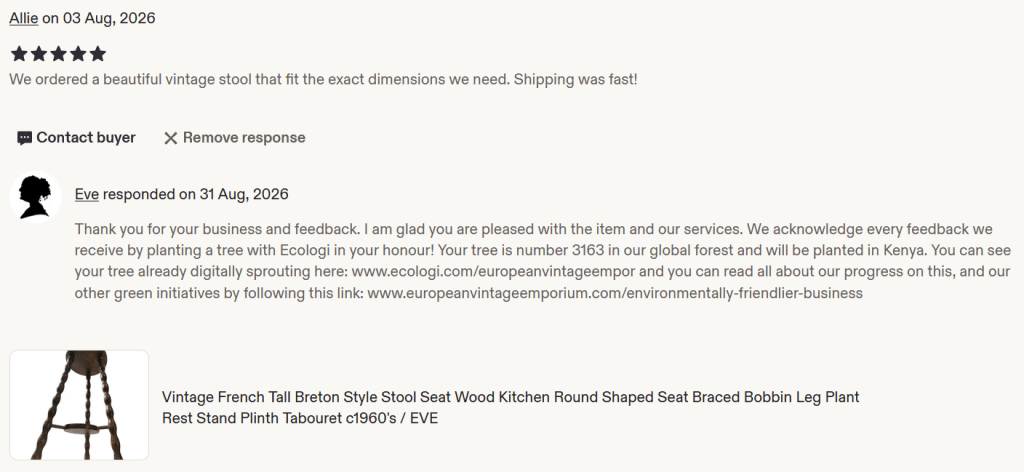
Task: Click the environmentally-friendlier-business URL
Action: pyautogui.click(x=615, y=293)
